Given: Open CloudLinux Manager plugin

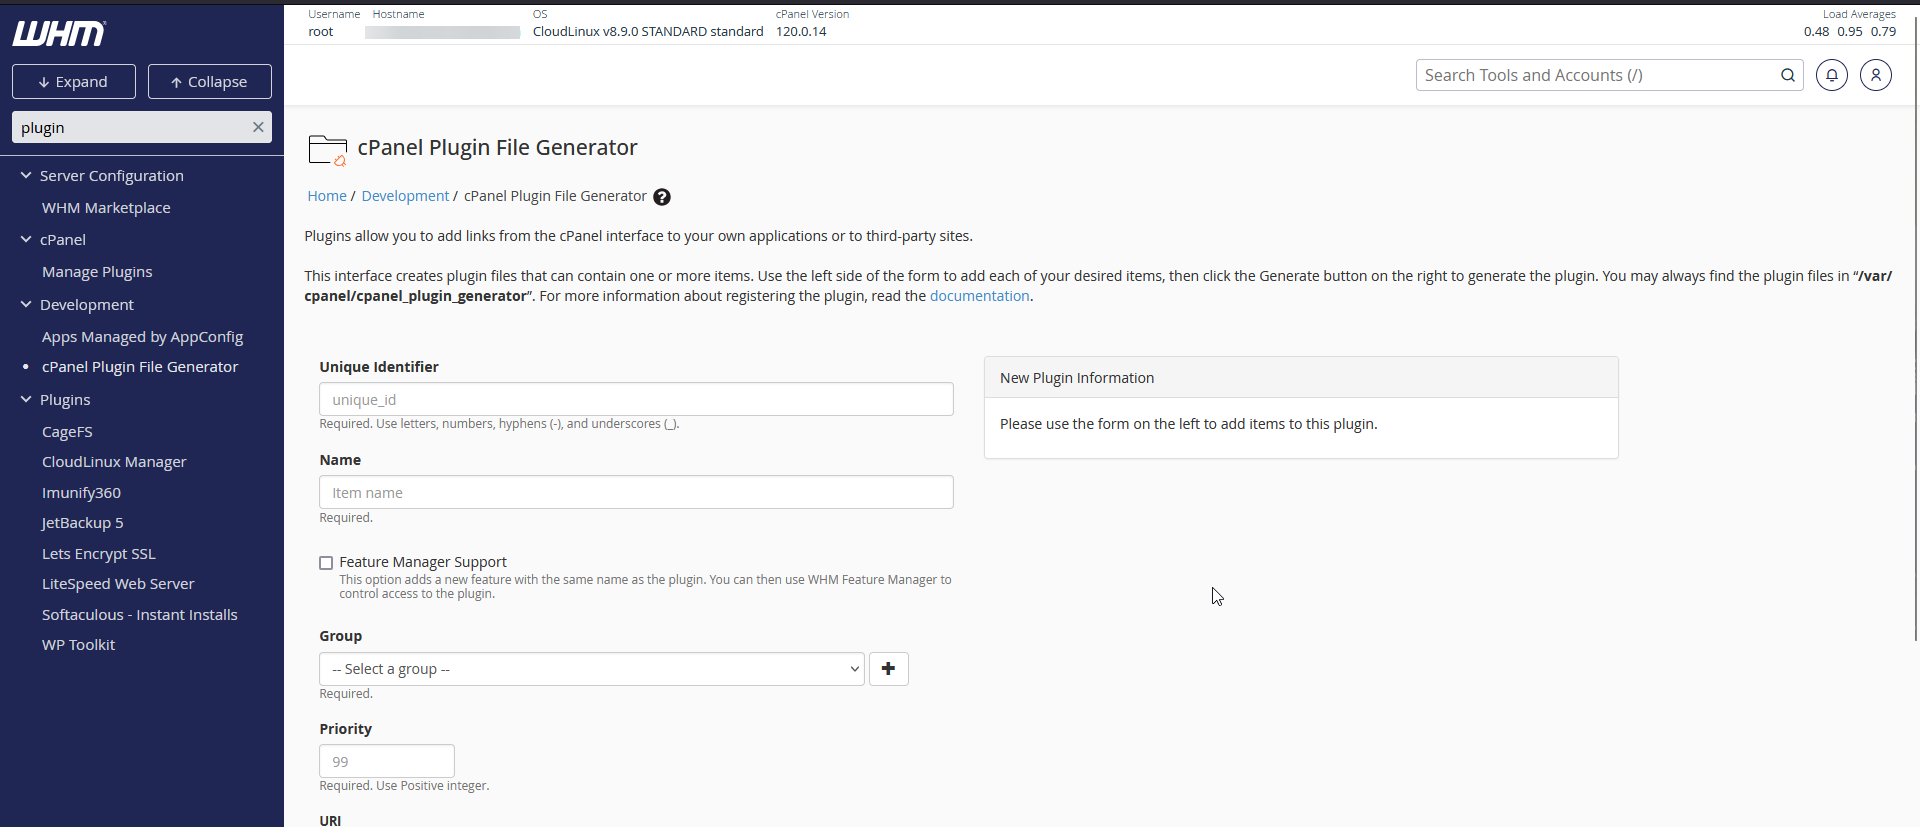Looking at the screenshot, I should [x=114, y=462].
